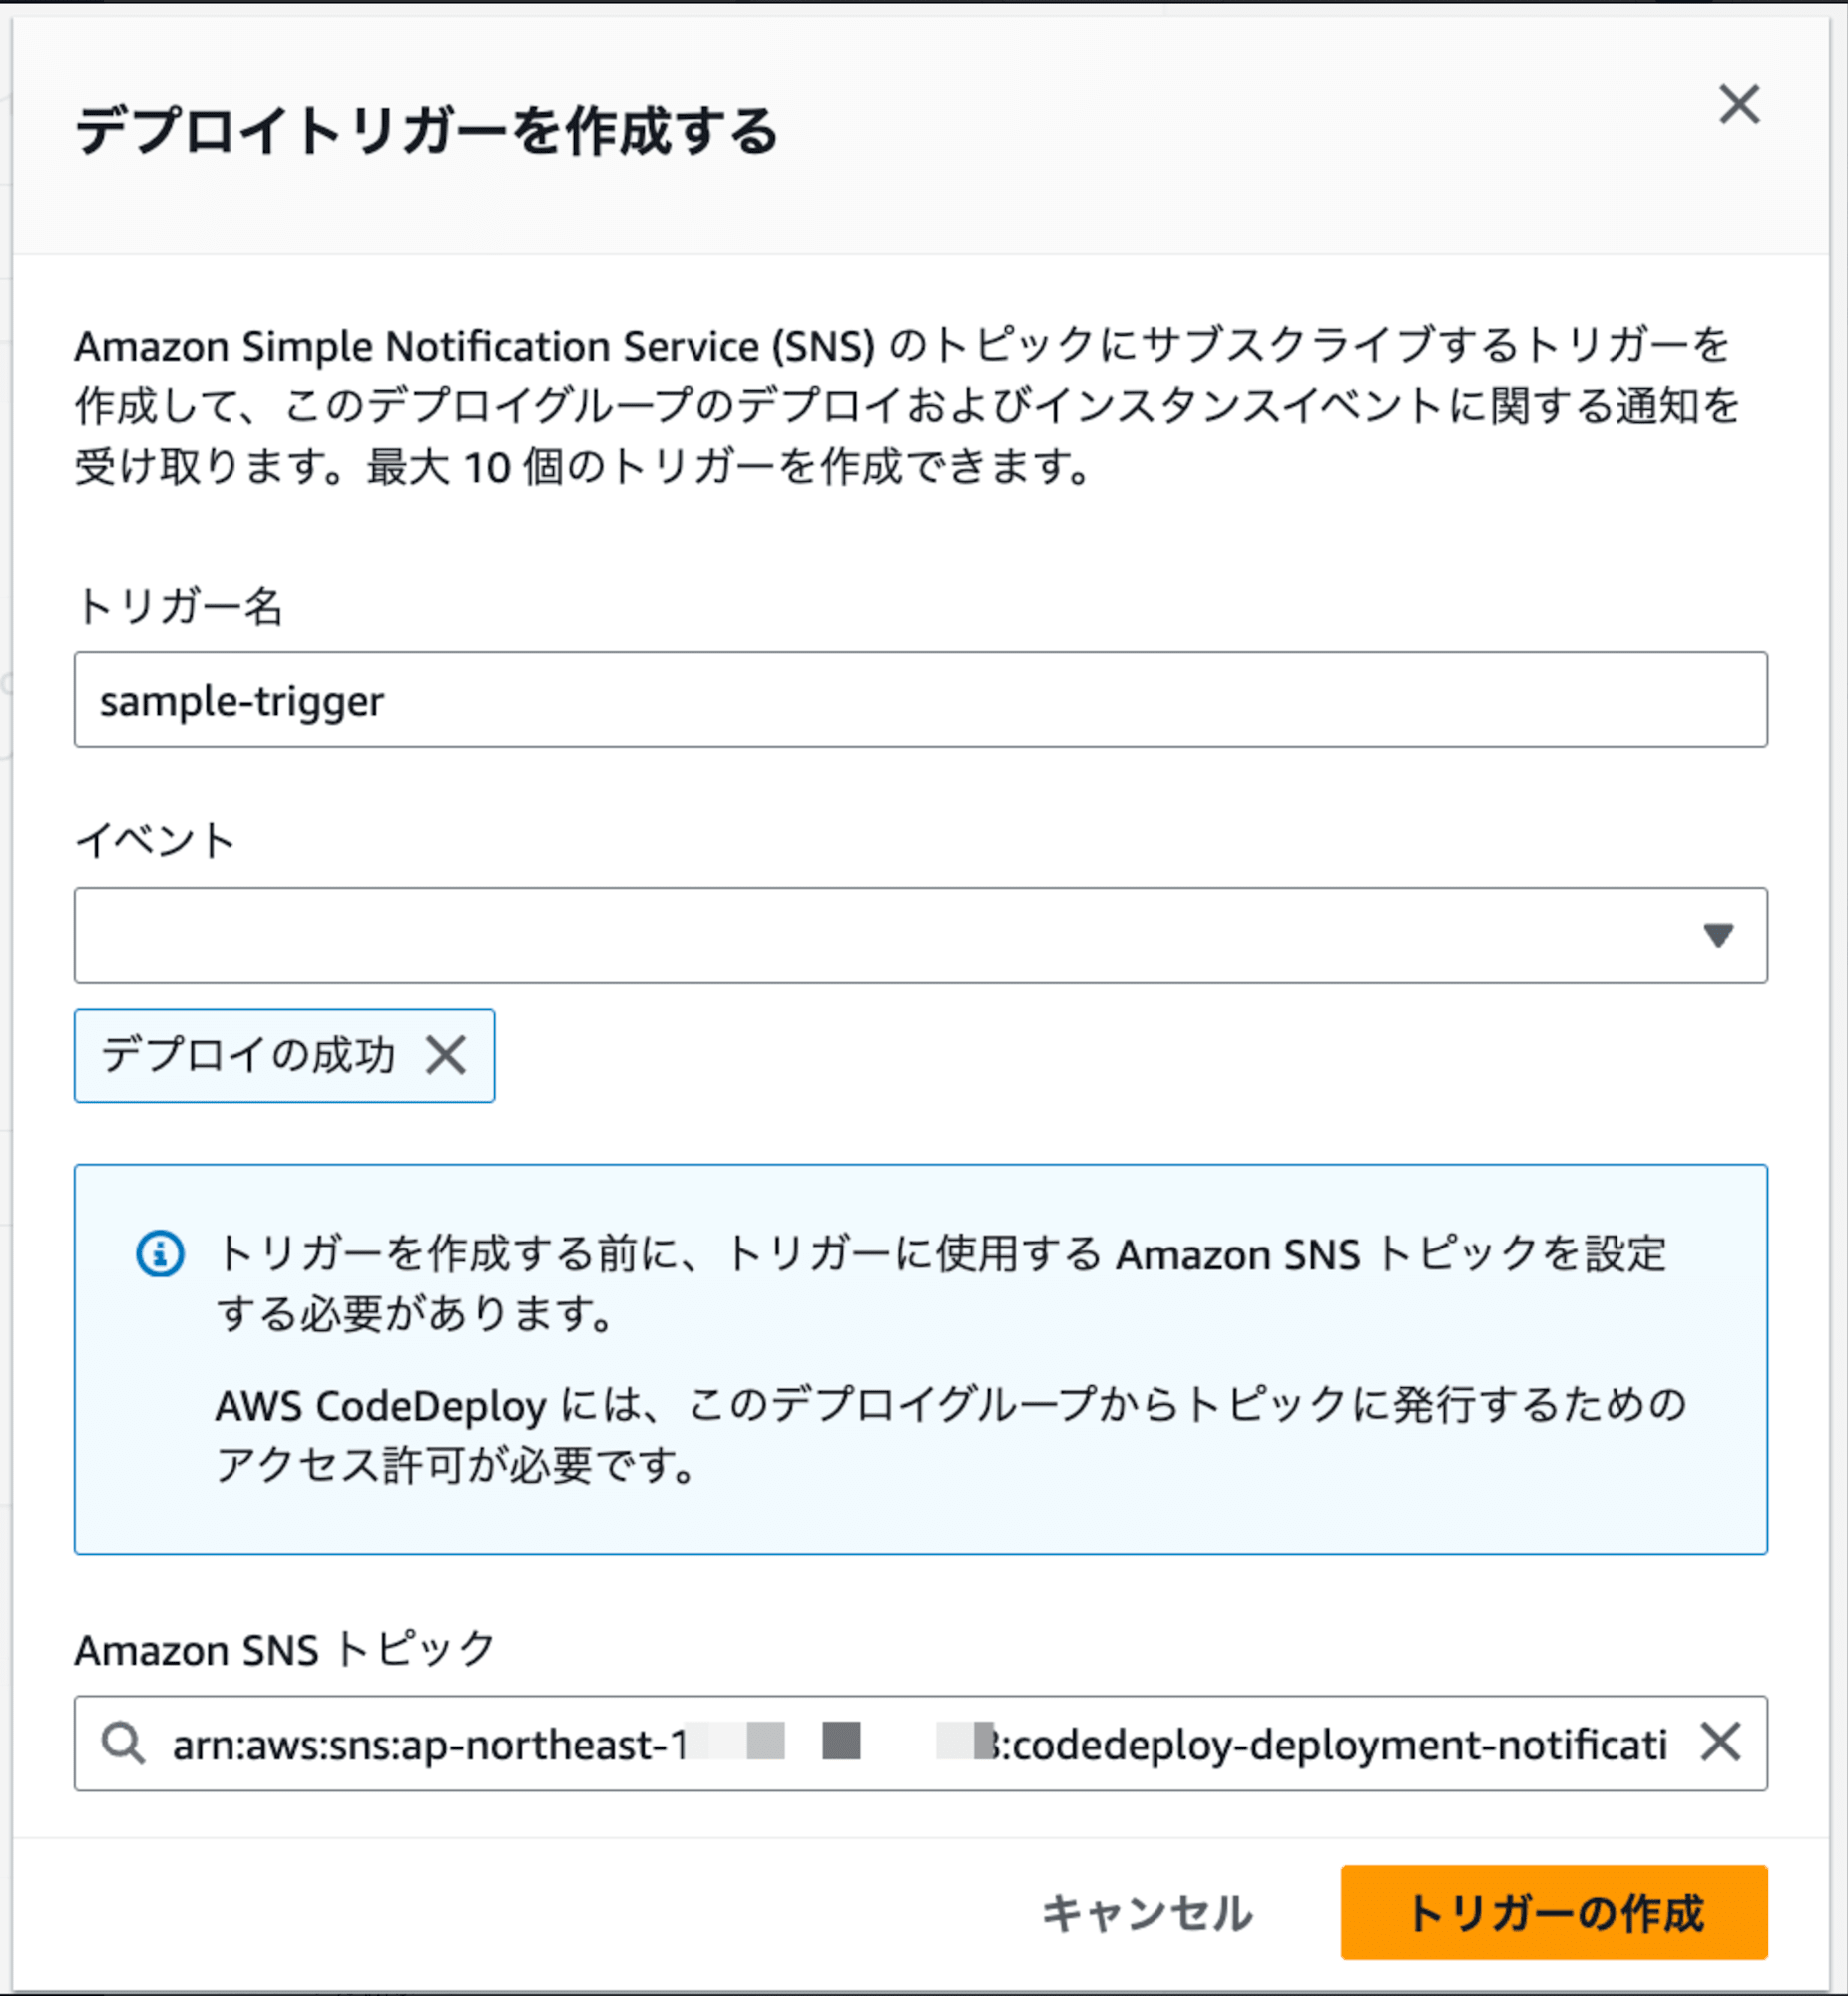This screenshot has width=1848, height=1996.
Task: Clear the Amazon SNS トピック field
Action: [x=1720, y=1742]
